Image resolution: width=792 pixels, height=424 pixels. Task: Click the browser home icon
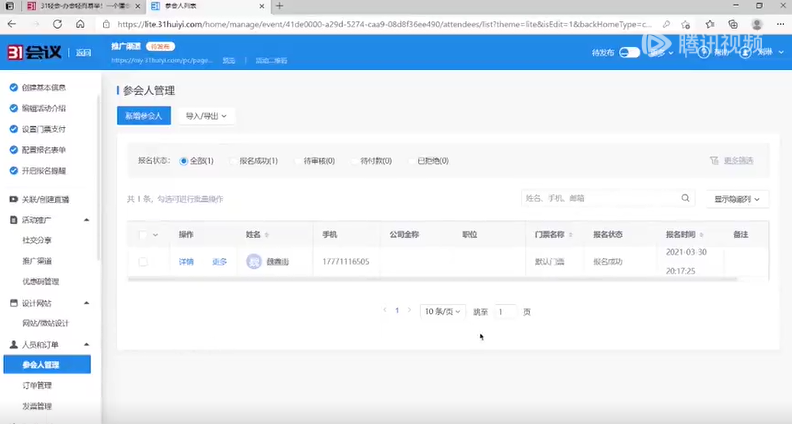(81, 23)
